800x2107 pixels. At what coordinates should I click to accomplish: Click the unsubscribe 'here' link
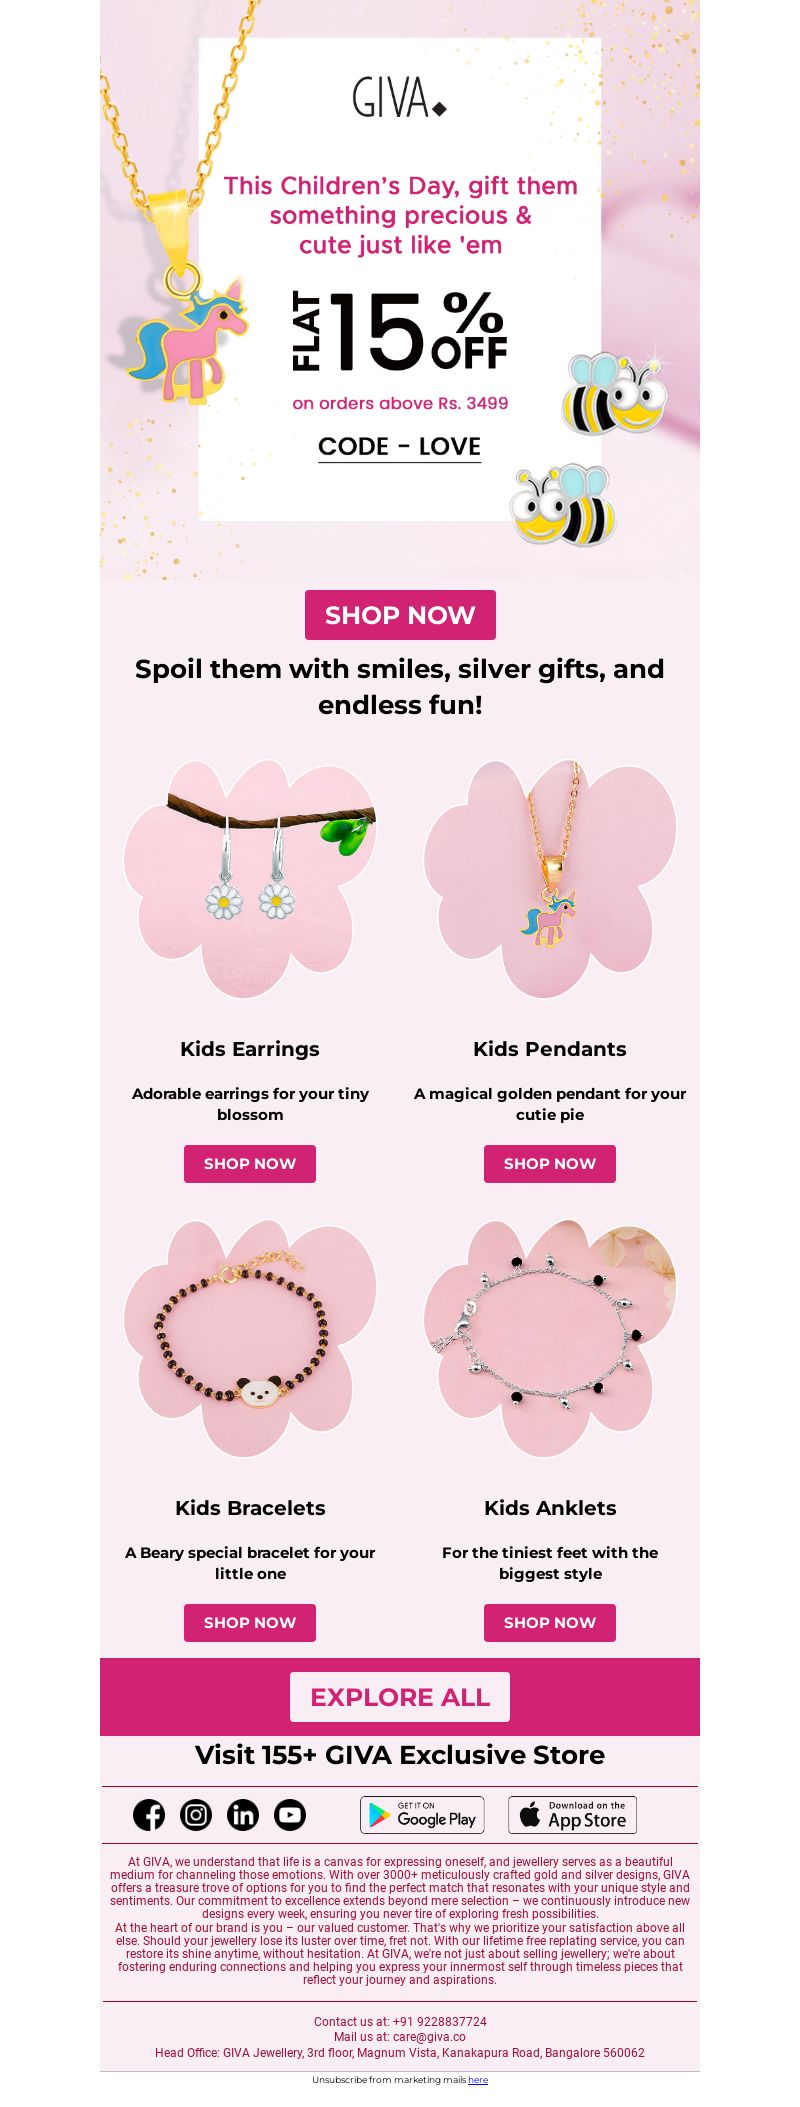click(478, 2080)
